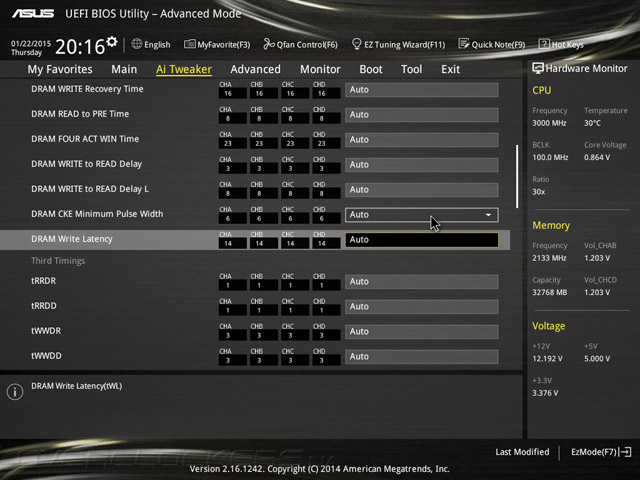Click CHD value 14 for DRAM Write Latency
The image size is (640, 480).
click(326, 244)
